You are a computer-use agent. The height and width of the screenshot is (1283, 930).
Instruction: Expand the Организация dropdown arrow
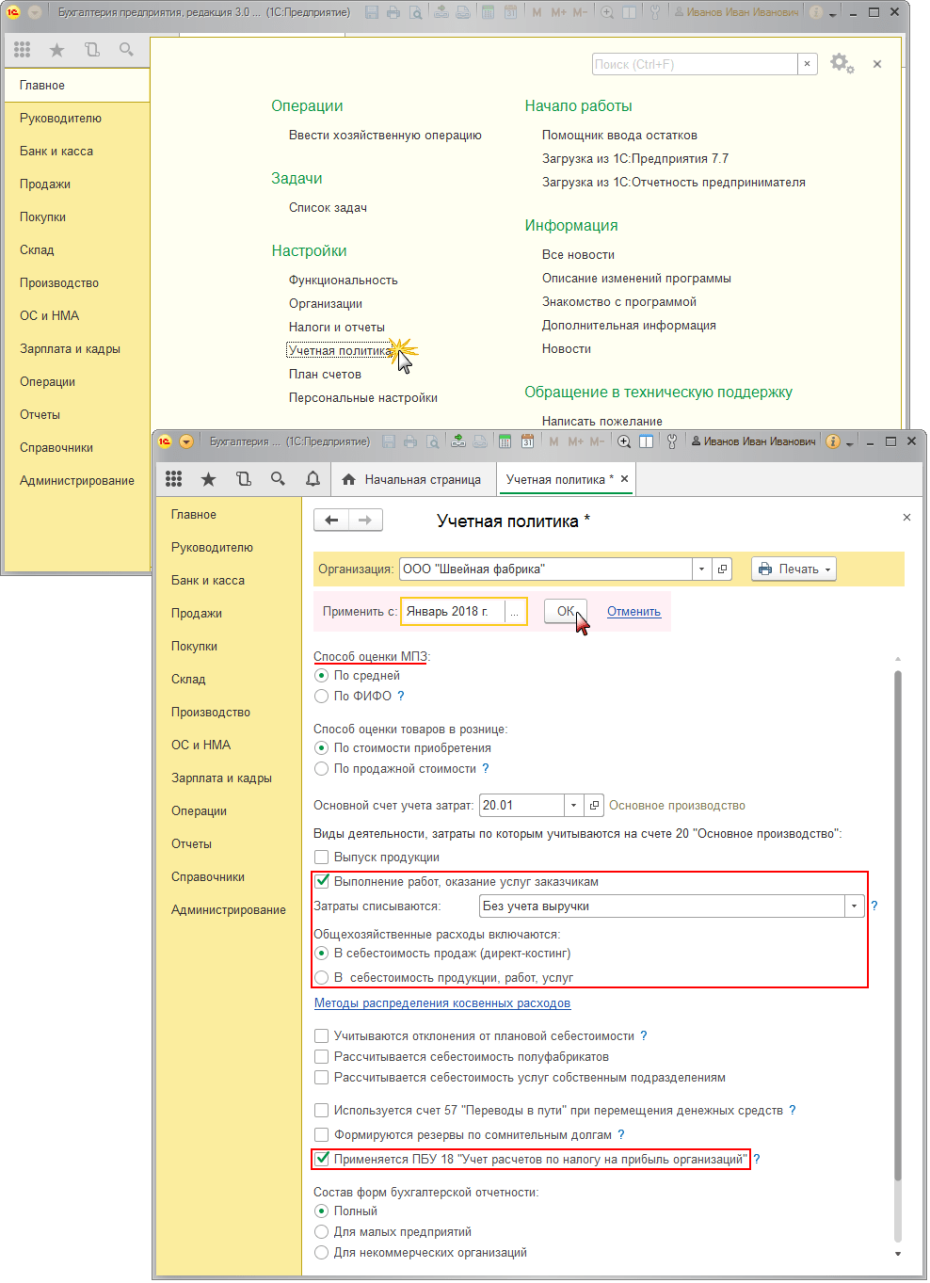coord(702,569)
